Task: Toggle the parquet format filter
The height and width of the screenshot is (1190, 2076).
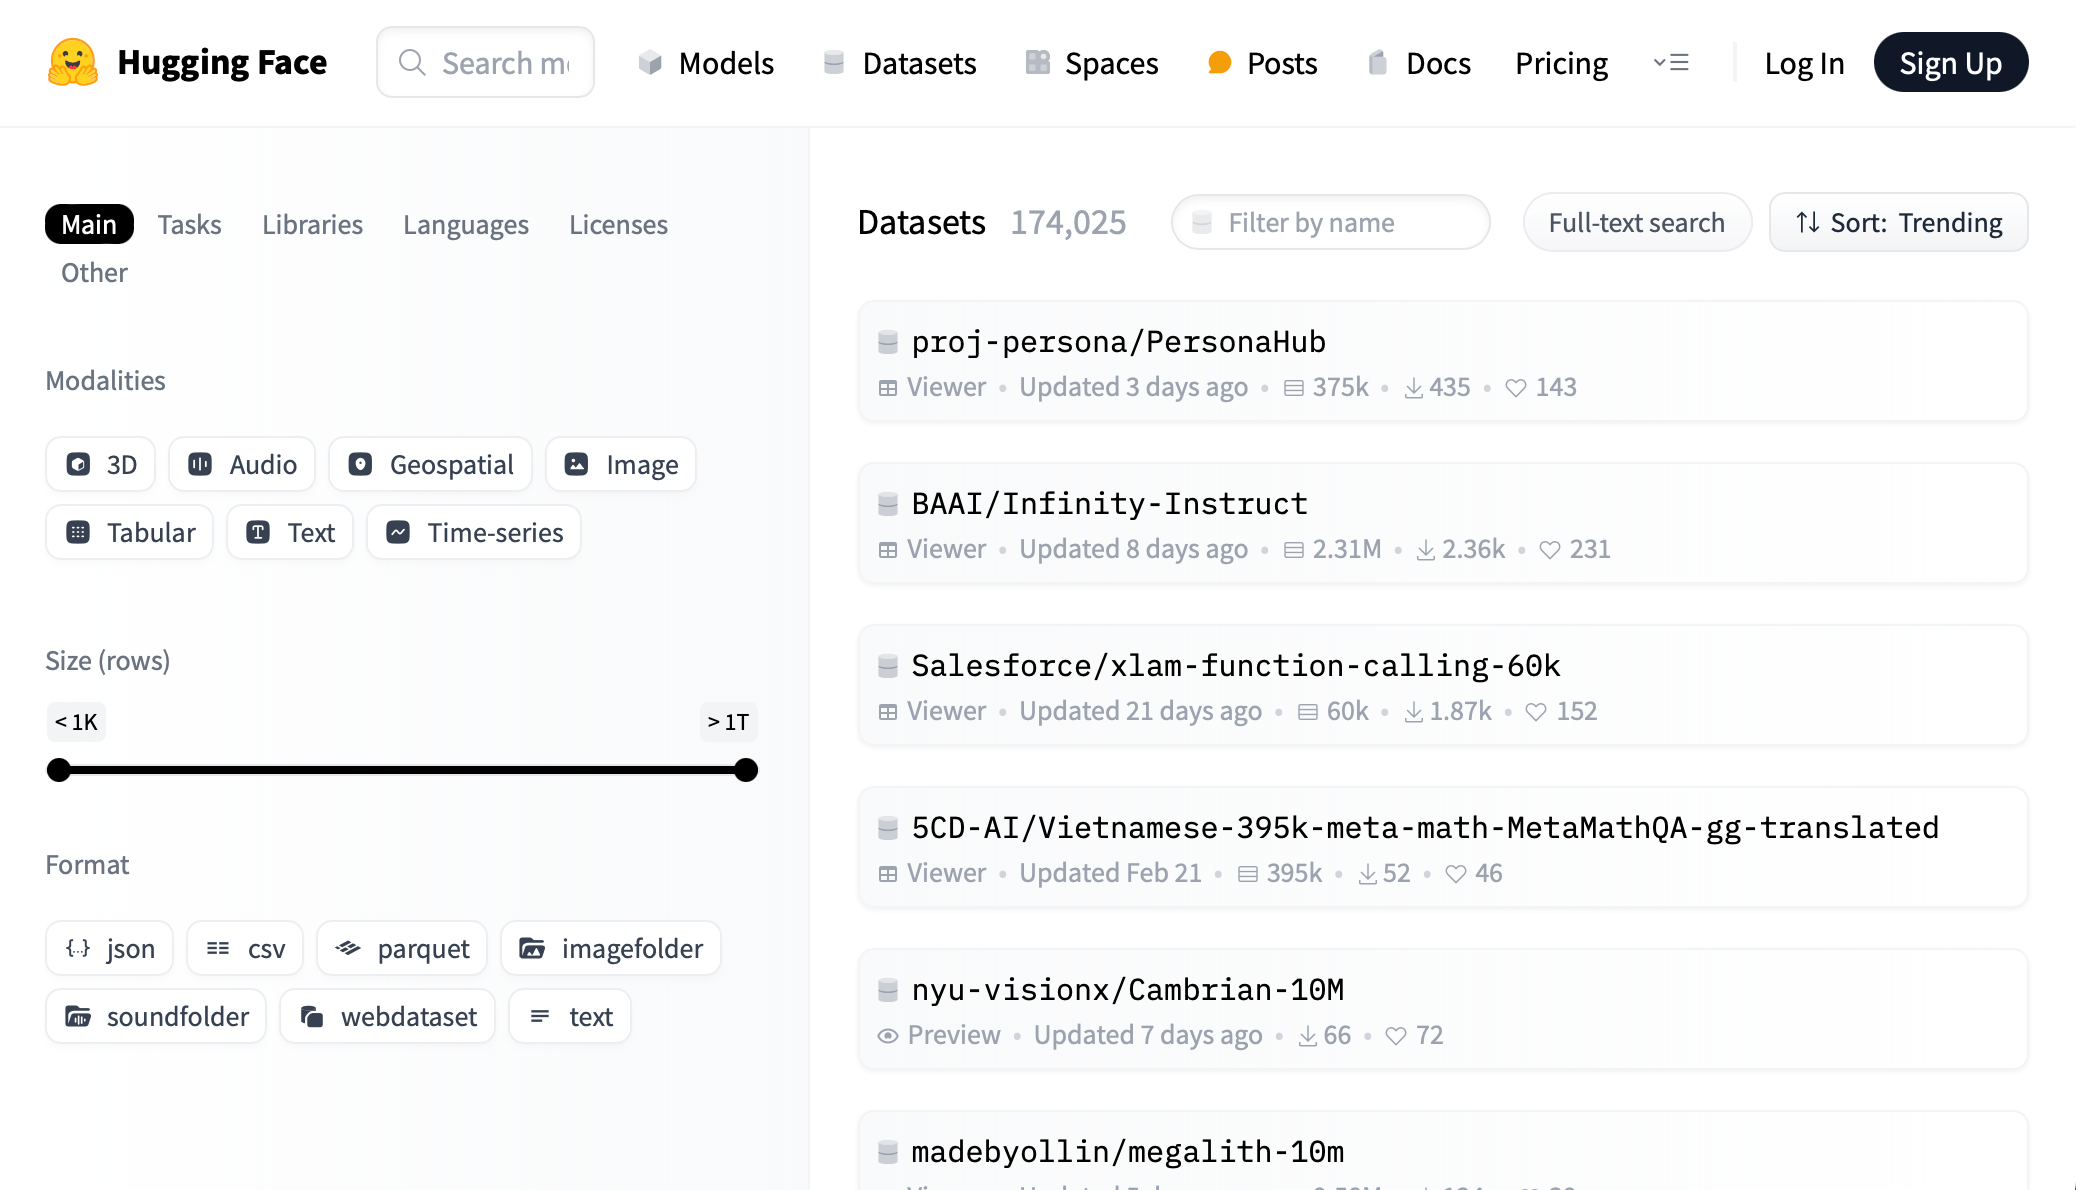Action: click(x=402, y=948)
